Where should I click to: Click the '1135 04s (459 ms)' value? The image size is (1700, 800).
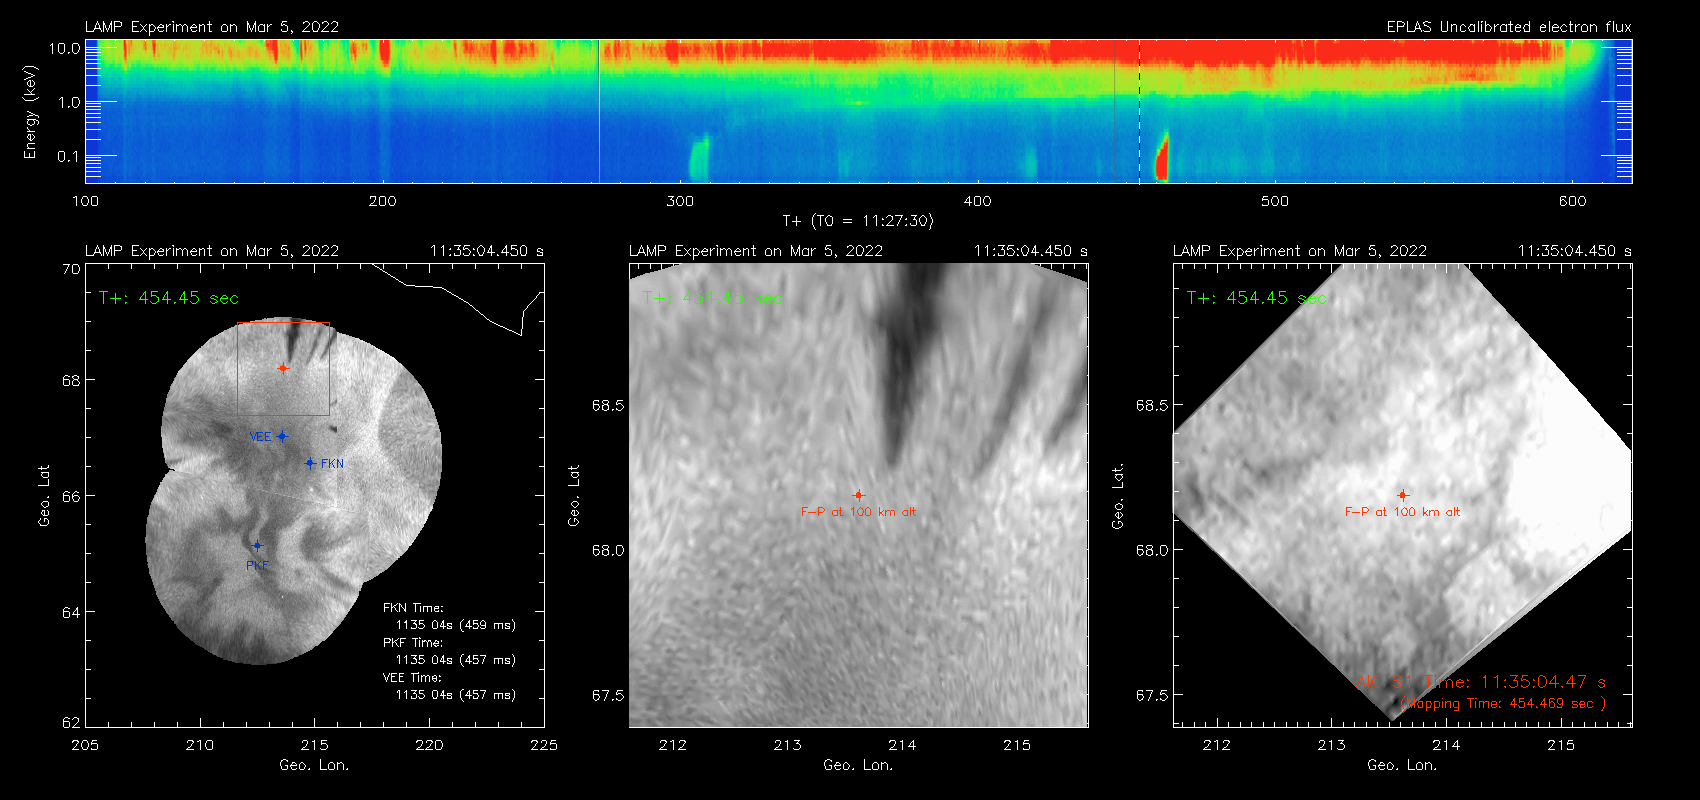[x=456, y=625]
